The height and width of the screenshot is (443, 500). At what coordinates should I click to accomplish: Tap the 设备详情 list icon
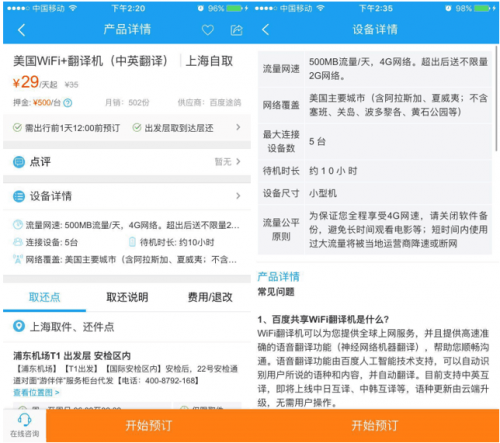tap(19, 196)
